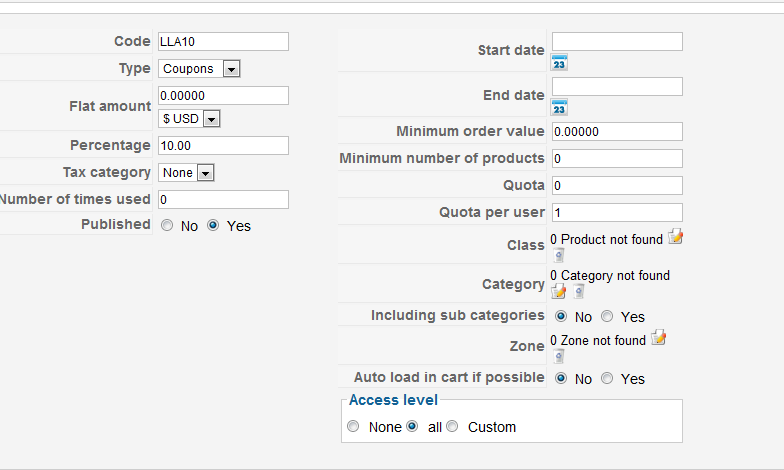Open the $ USD currency dropdown
784x470 pixels.
[190, 119]
